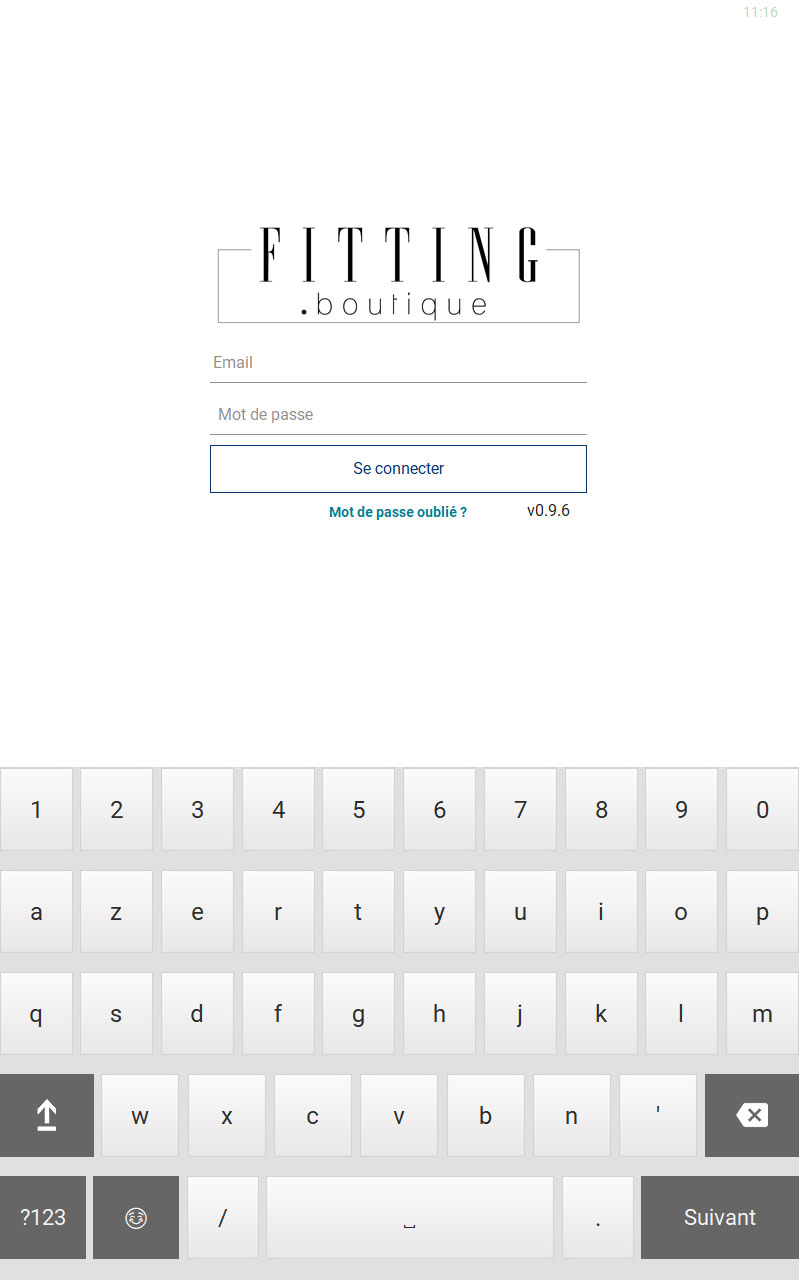Focus the Mot de passe field
Screen dimensions: 799x1281
pos(398,415)
